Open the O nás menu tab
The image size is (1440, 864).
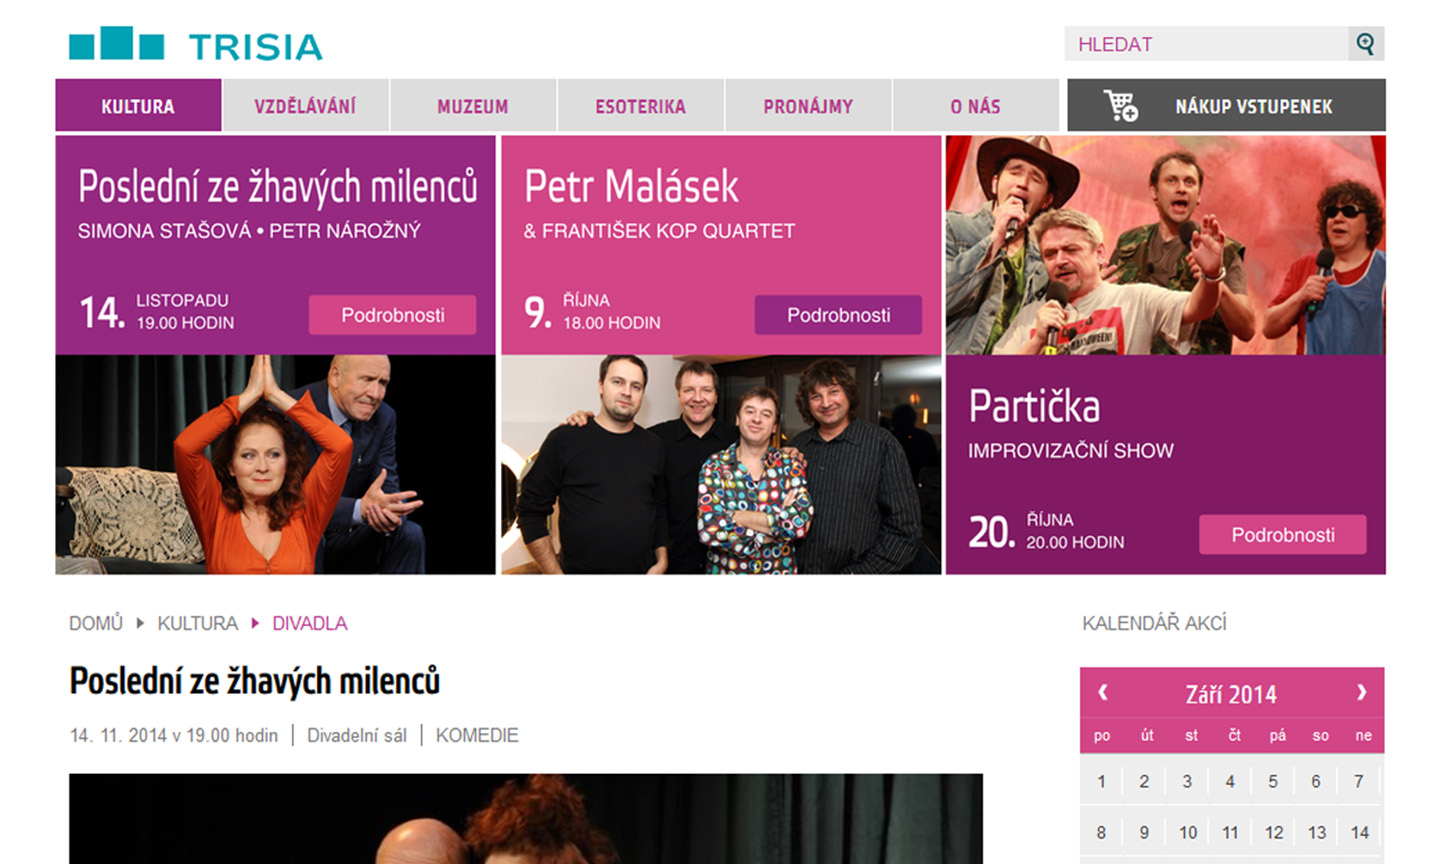975,106
